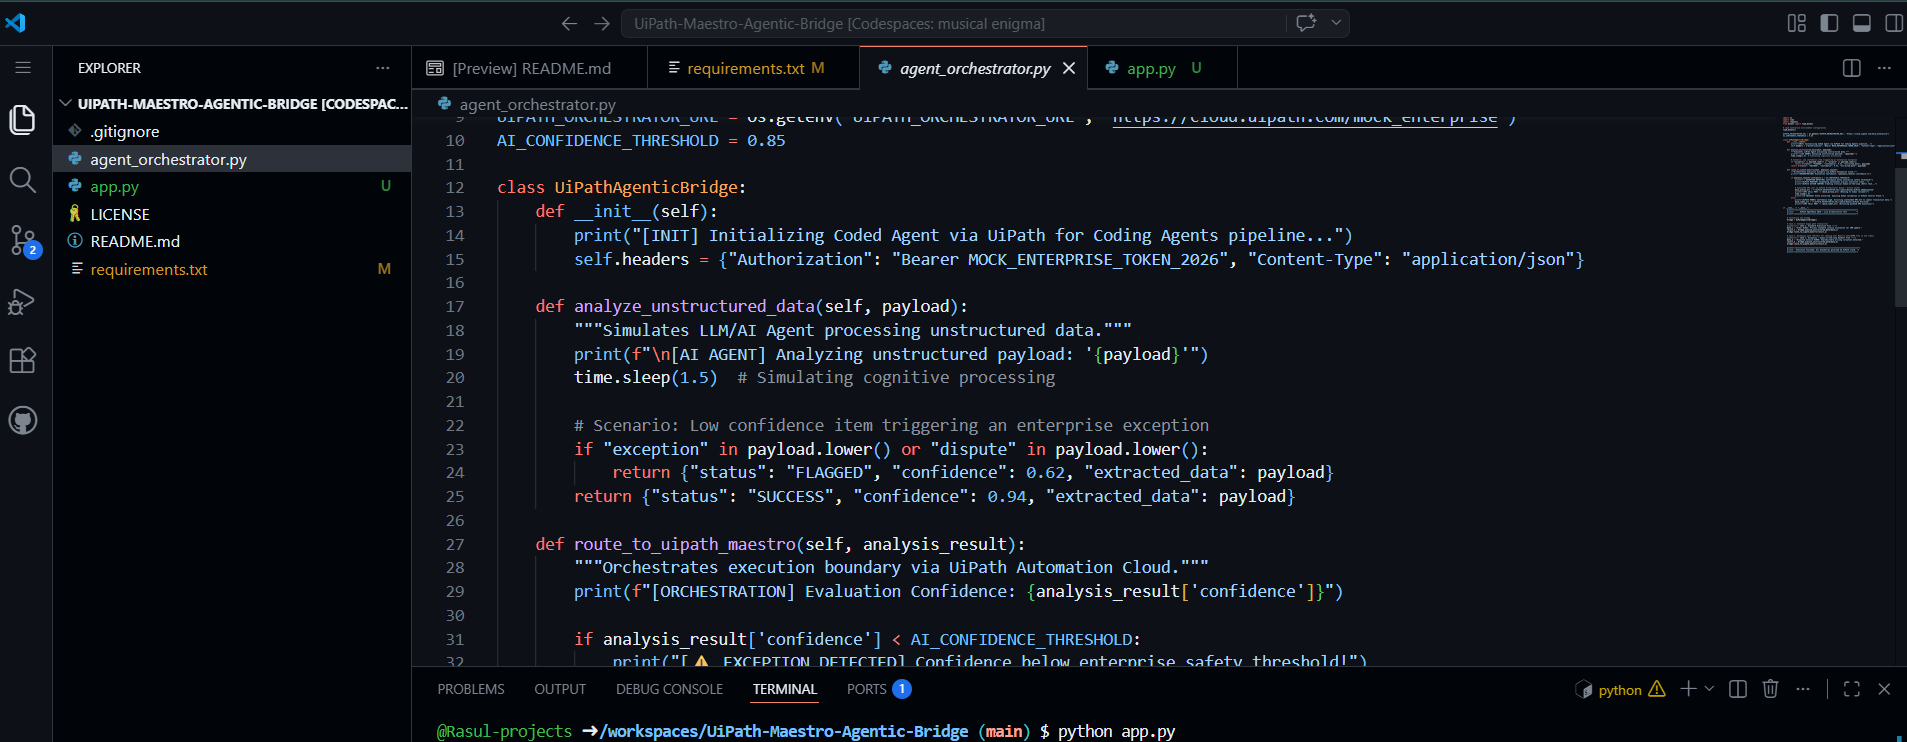
Task: Open the Extensions view
Action: point(22,360)
